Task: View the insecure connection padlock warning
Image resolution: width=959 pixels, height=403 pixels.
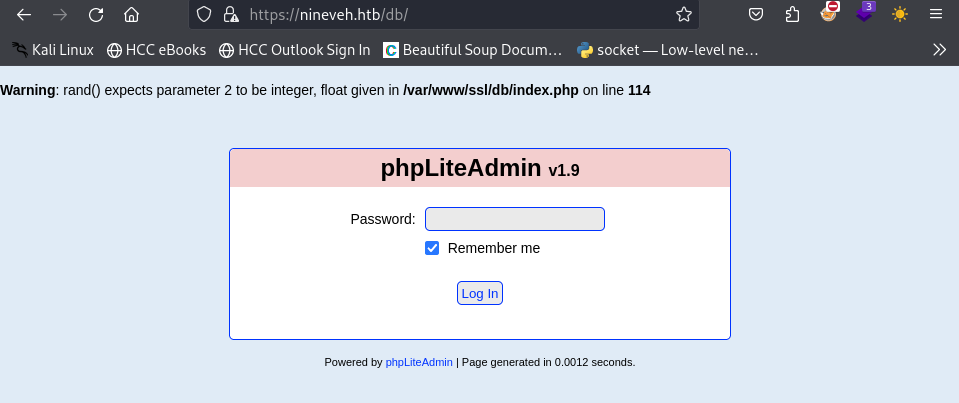Action: click(x=230, y=15)
